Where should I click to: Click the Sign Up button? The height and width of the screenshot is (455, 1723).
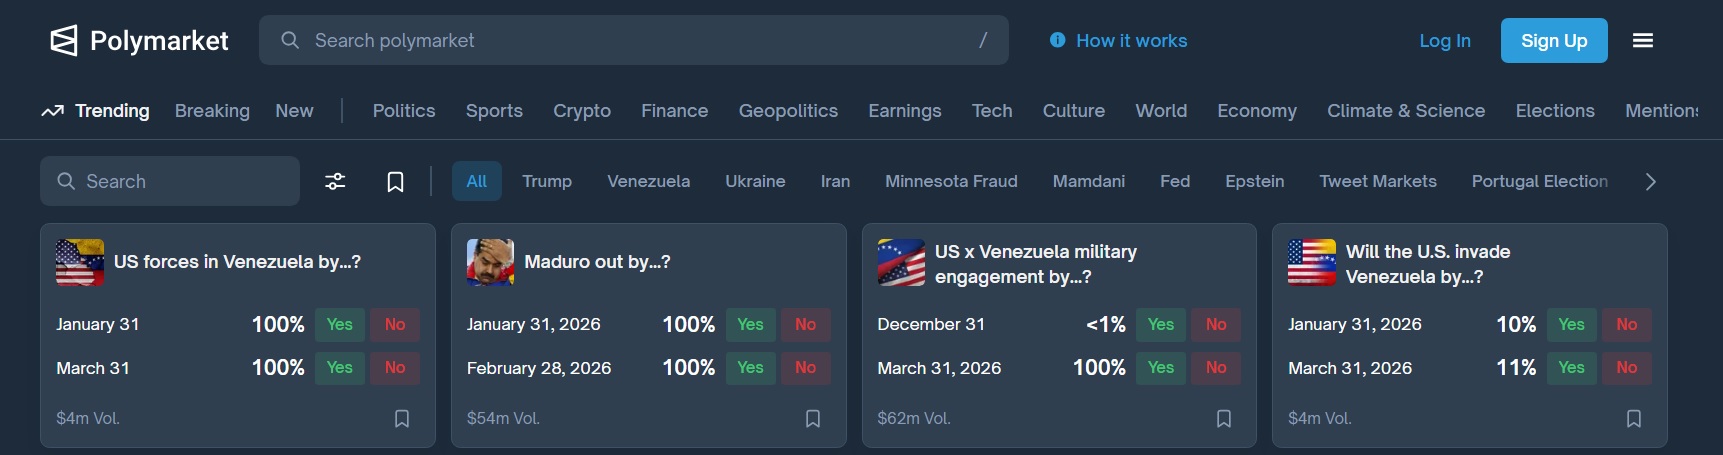click(x=1554, y=41)
